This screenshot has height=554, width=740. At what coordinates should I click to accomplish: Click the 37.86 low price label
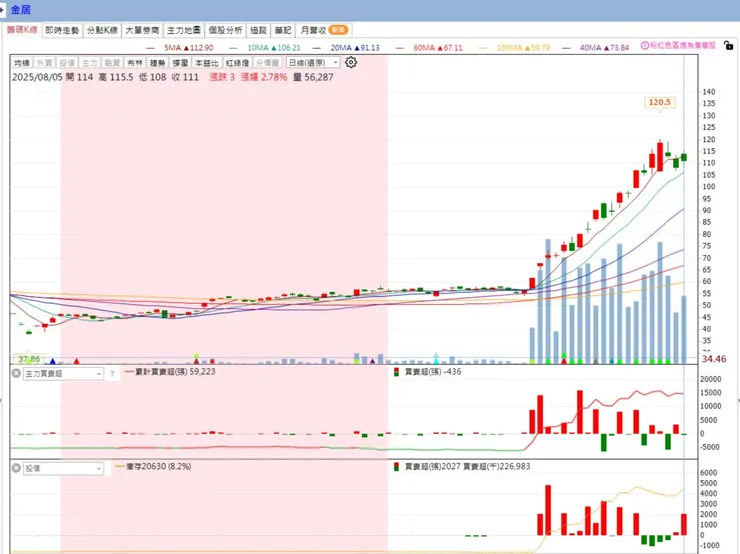[x=29, y=359]
